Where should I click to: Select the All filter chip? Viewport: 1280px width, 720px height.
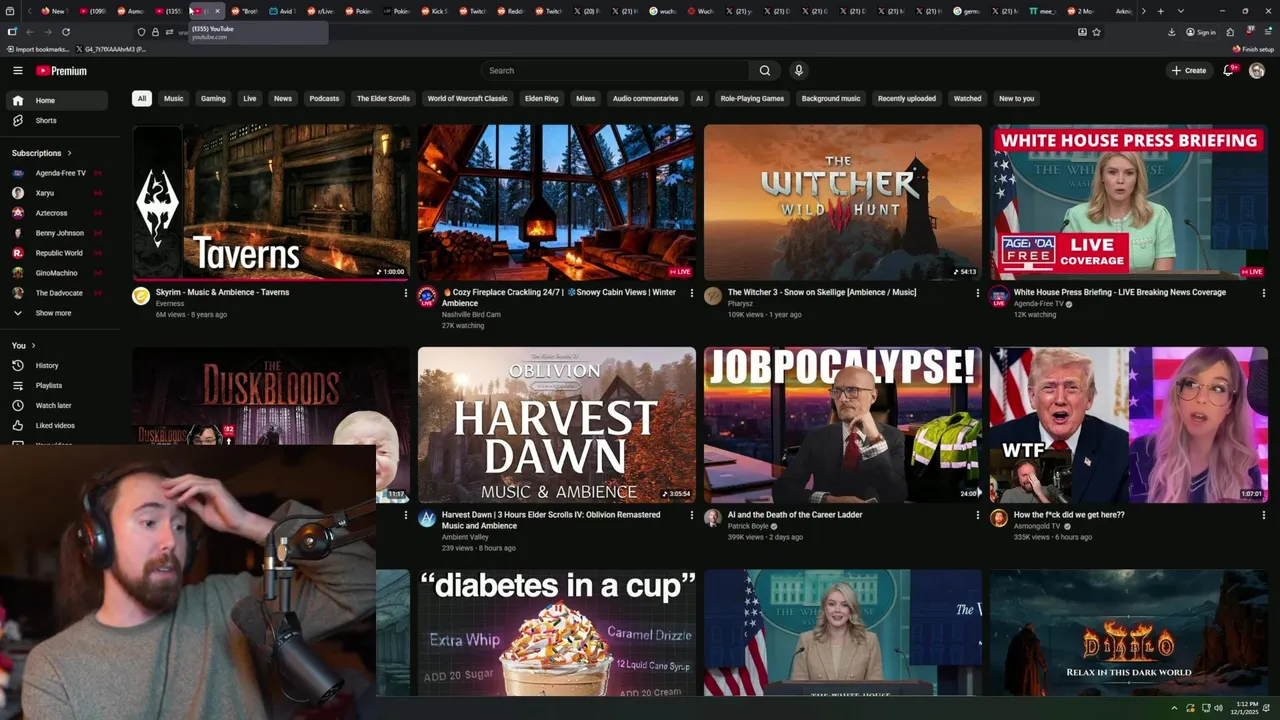(x=142, y=98)
